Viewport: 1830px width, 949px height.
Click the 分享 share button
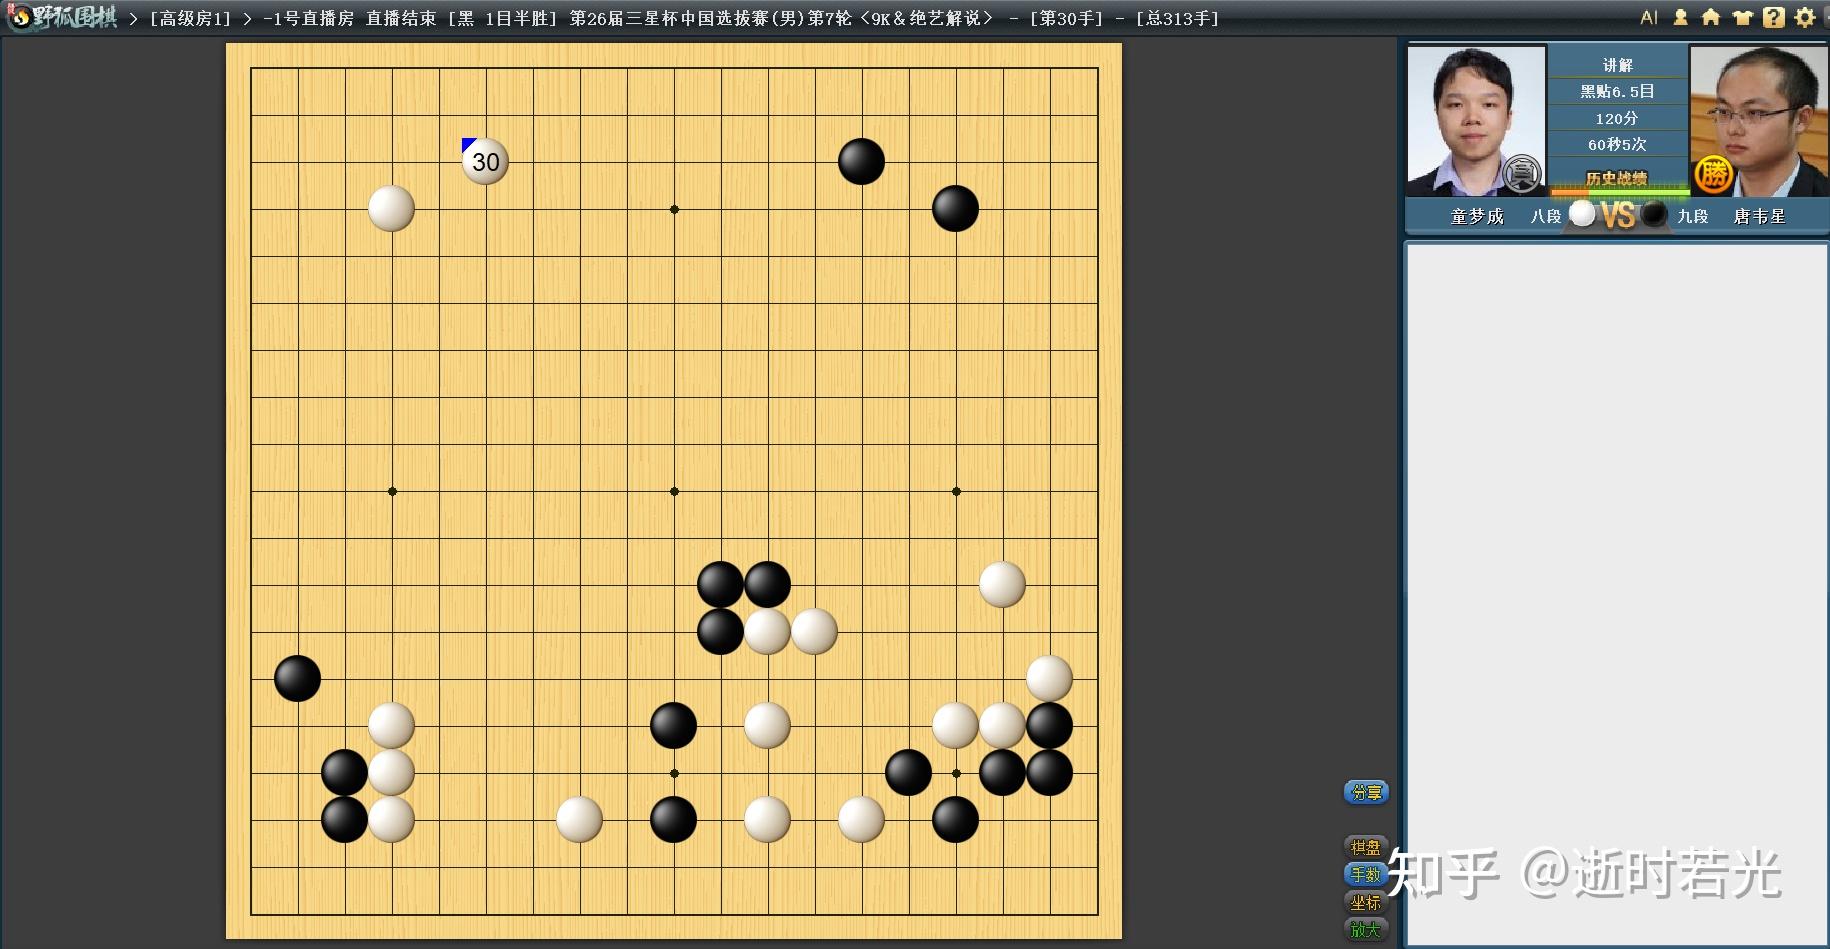click(x=1366, y=792)
